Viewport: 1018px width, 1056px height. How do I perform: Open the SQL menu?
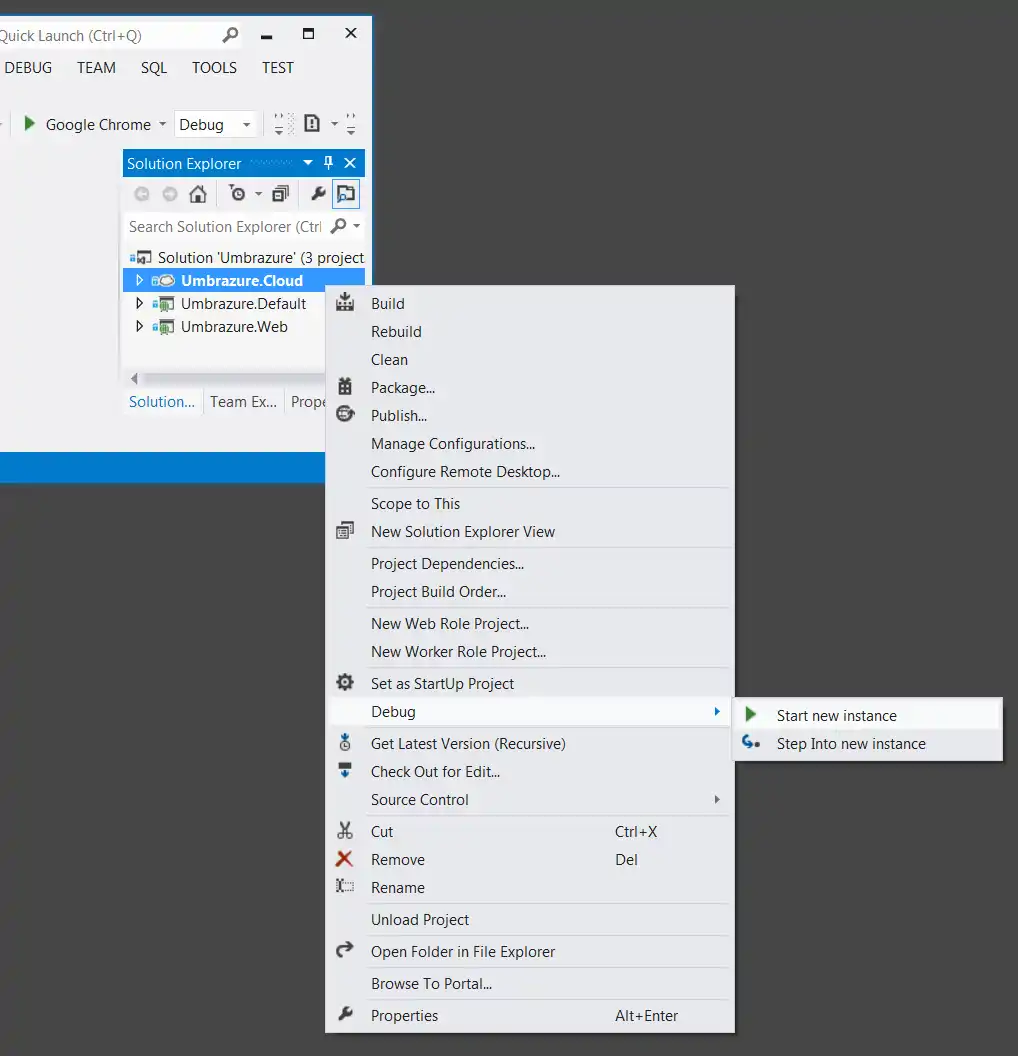click(154, 68)
